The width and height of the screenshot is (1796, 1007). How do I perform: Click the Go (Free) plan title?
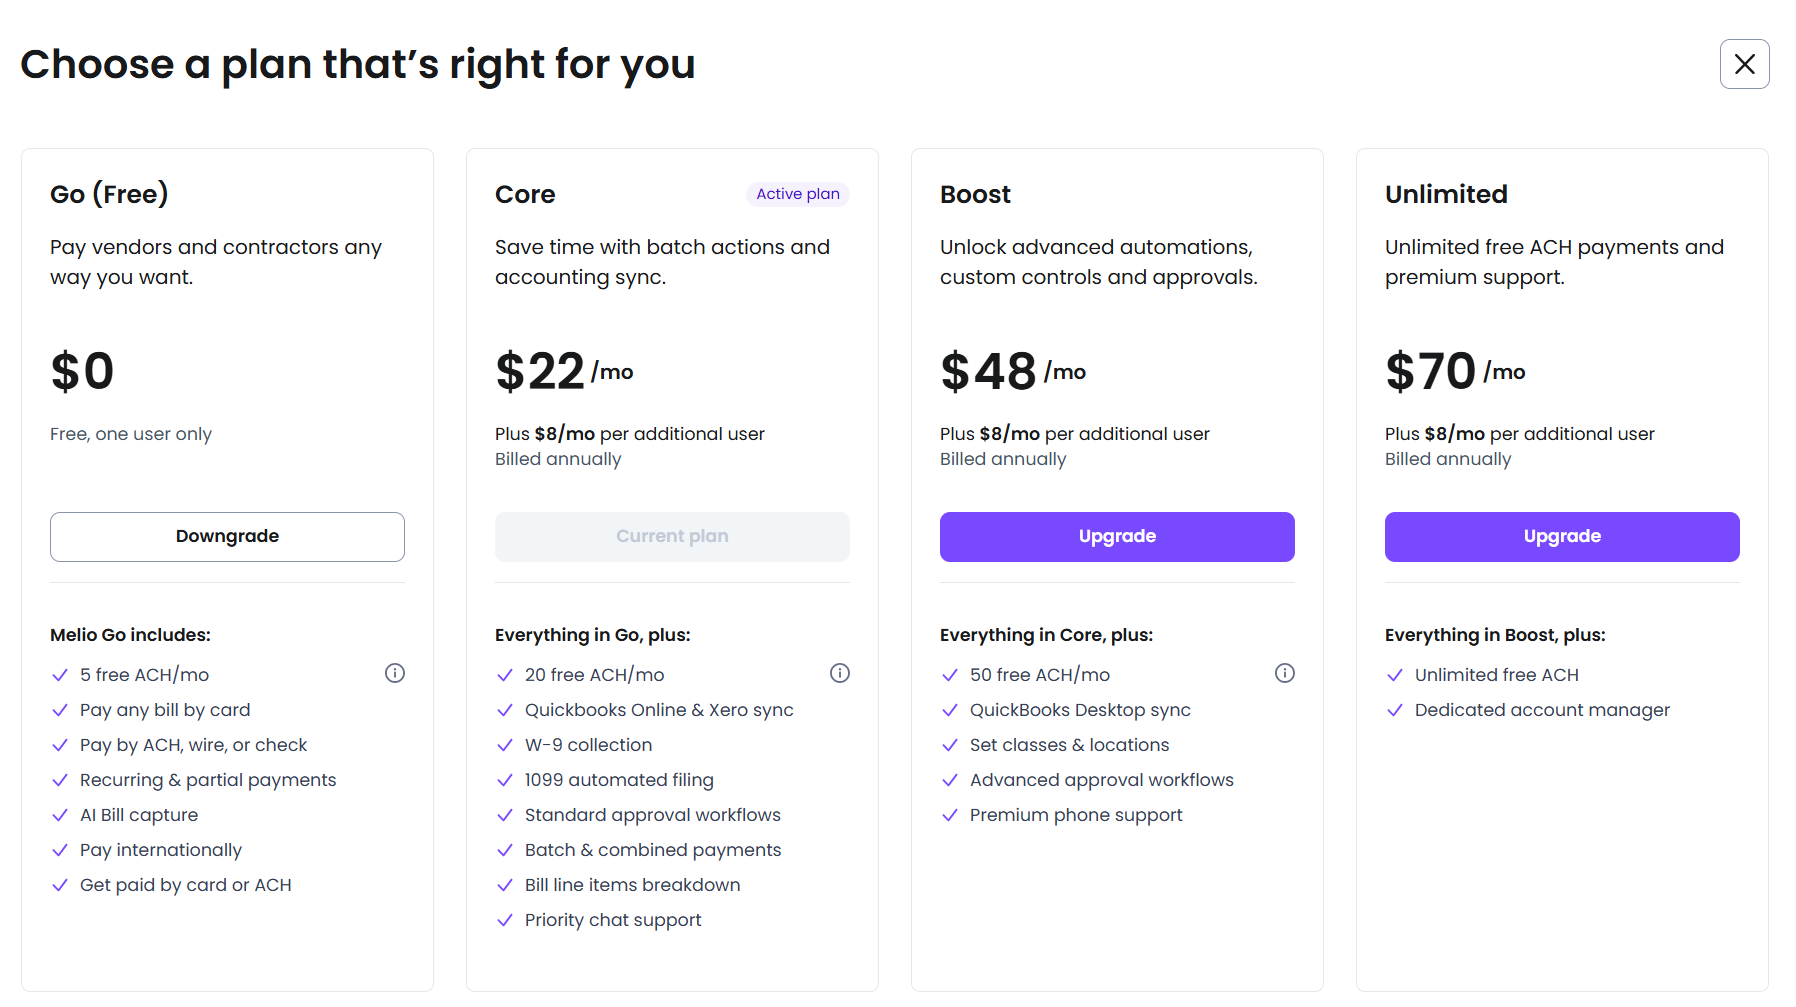(x=109, y=194)
